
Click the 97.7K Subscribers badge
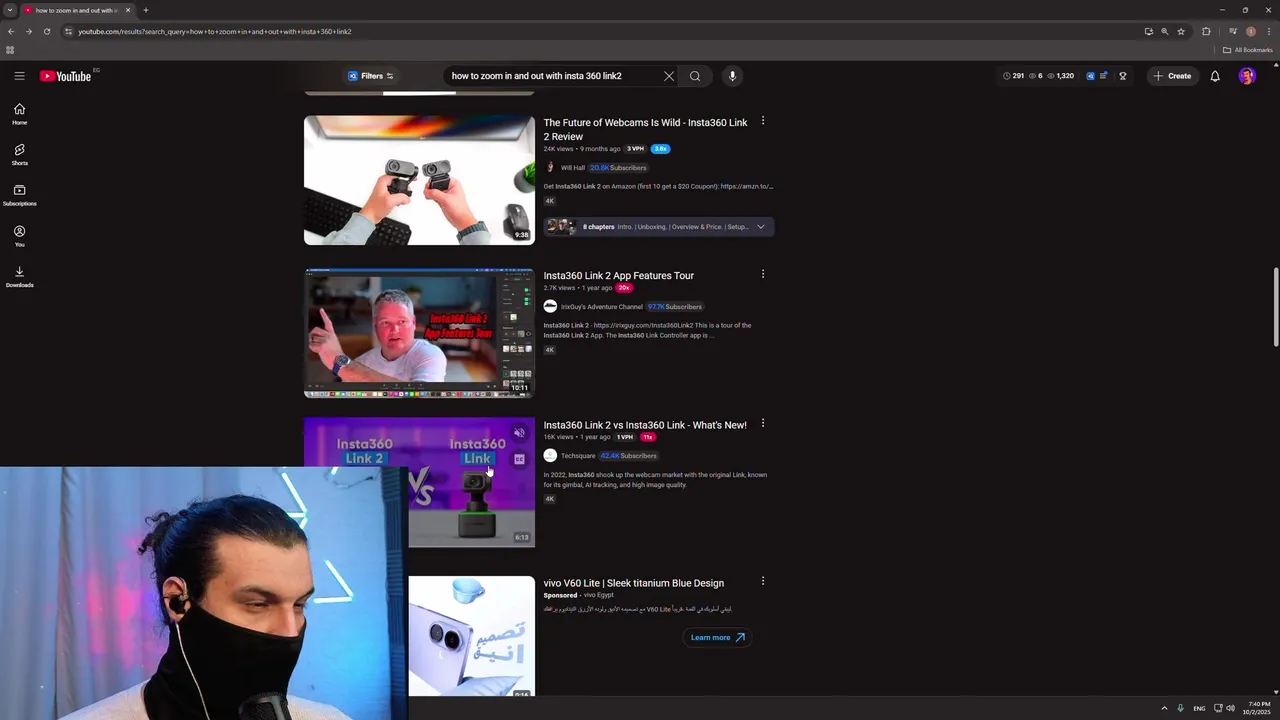[x=675, y=307]
